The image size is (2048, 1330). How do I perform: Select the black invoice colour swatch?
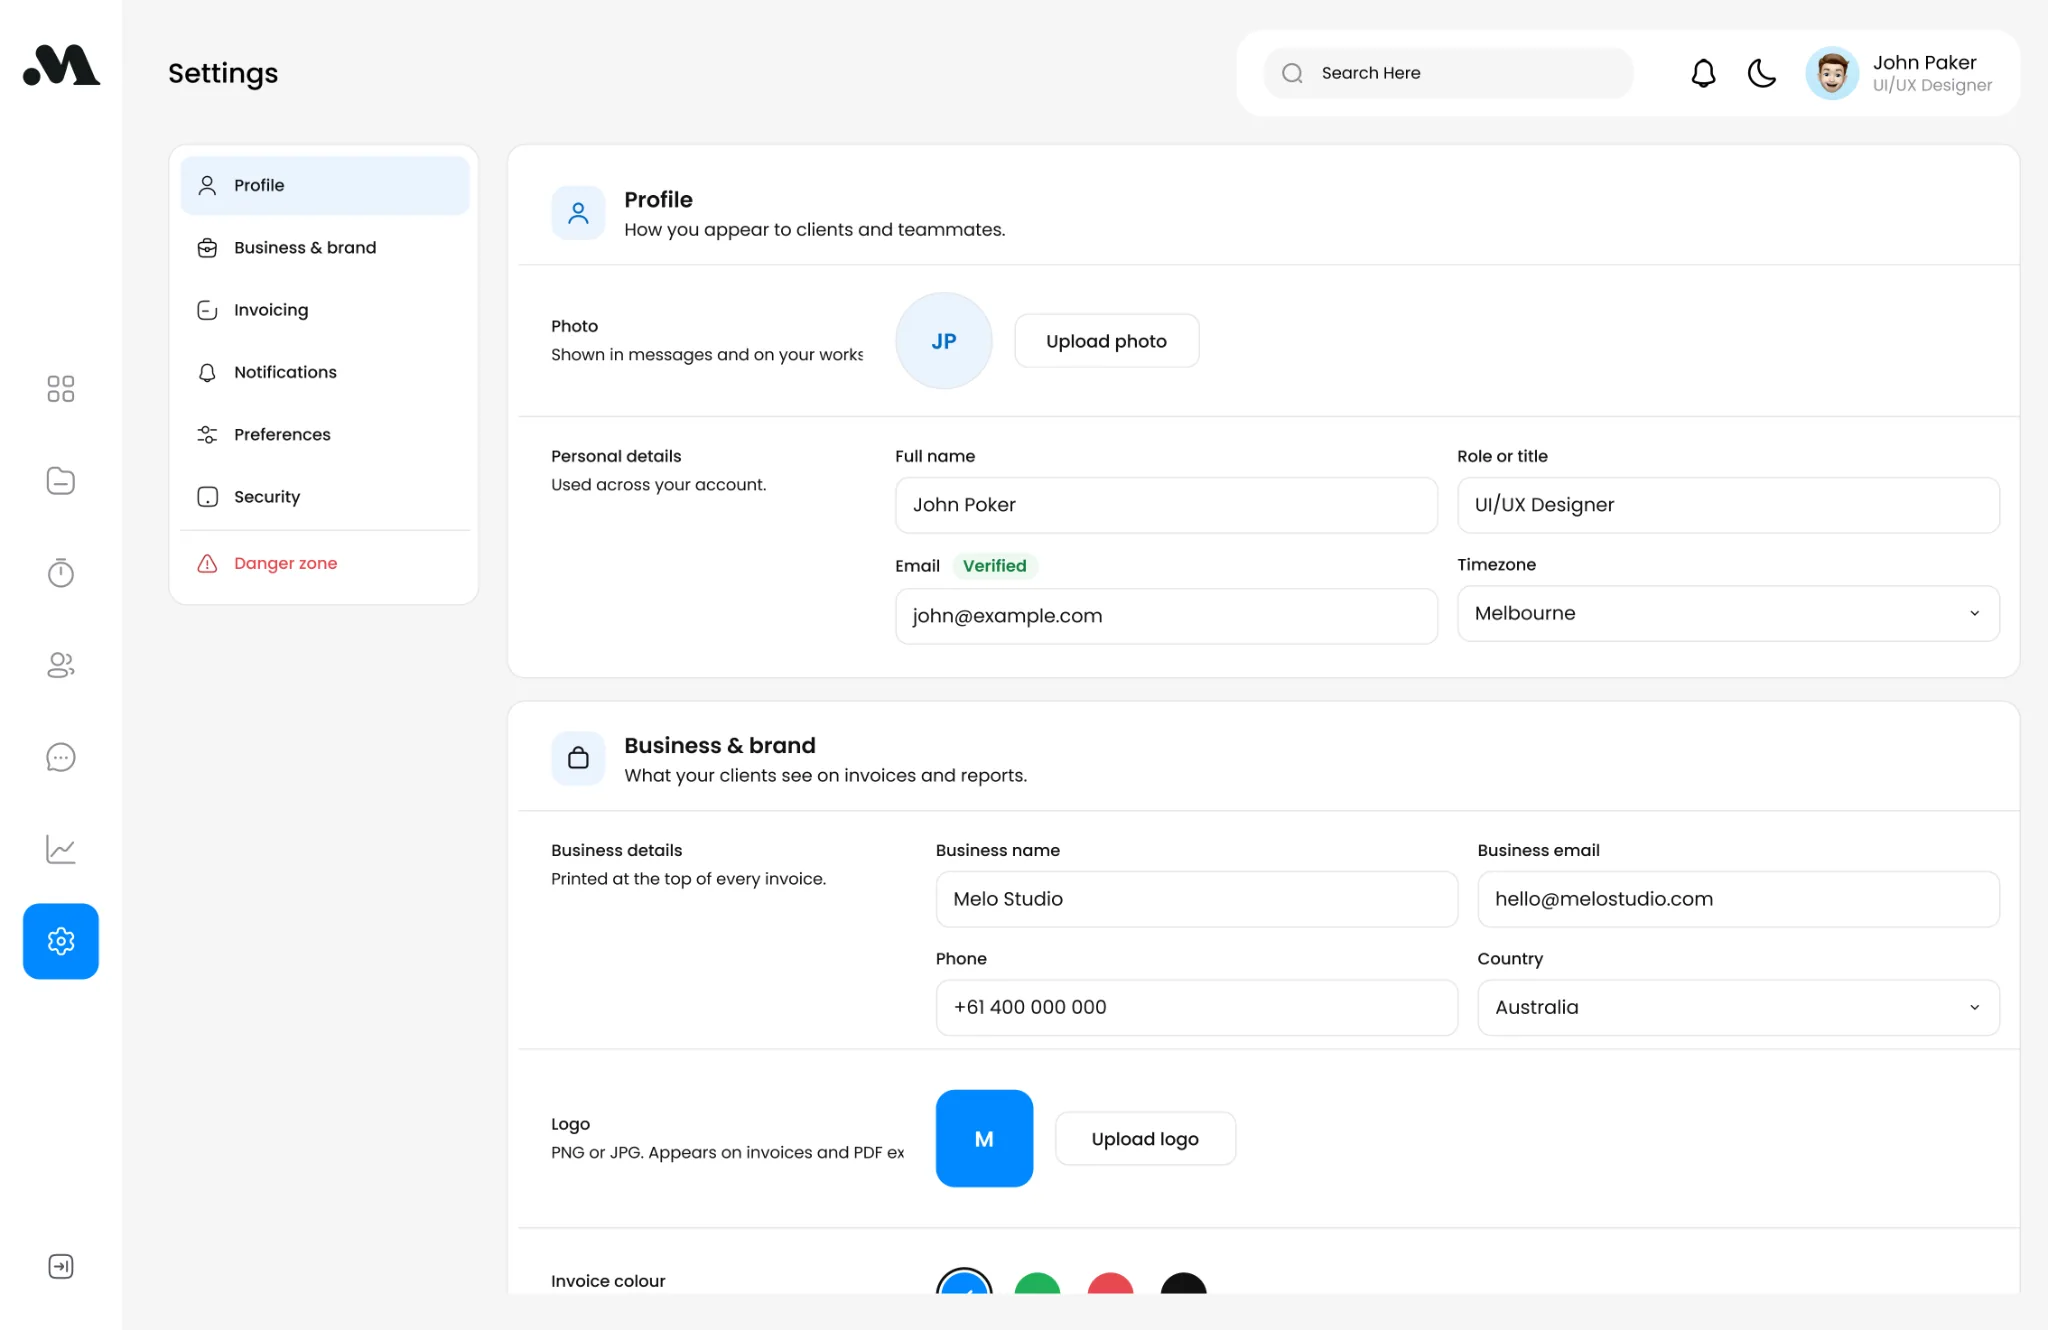point(1183,1284)
